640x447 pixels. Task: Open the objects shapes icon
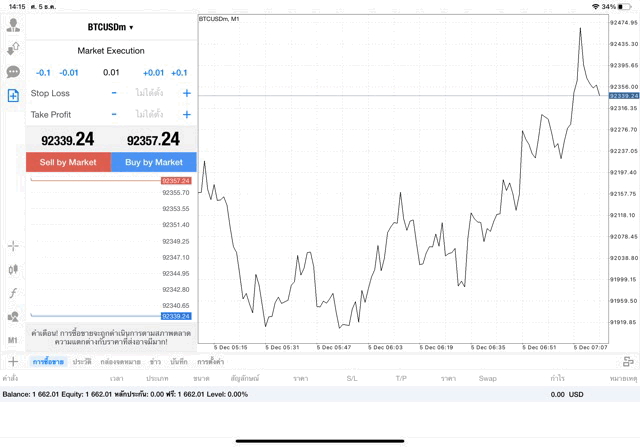coord(13,317)
